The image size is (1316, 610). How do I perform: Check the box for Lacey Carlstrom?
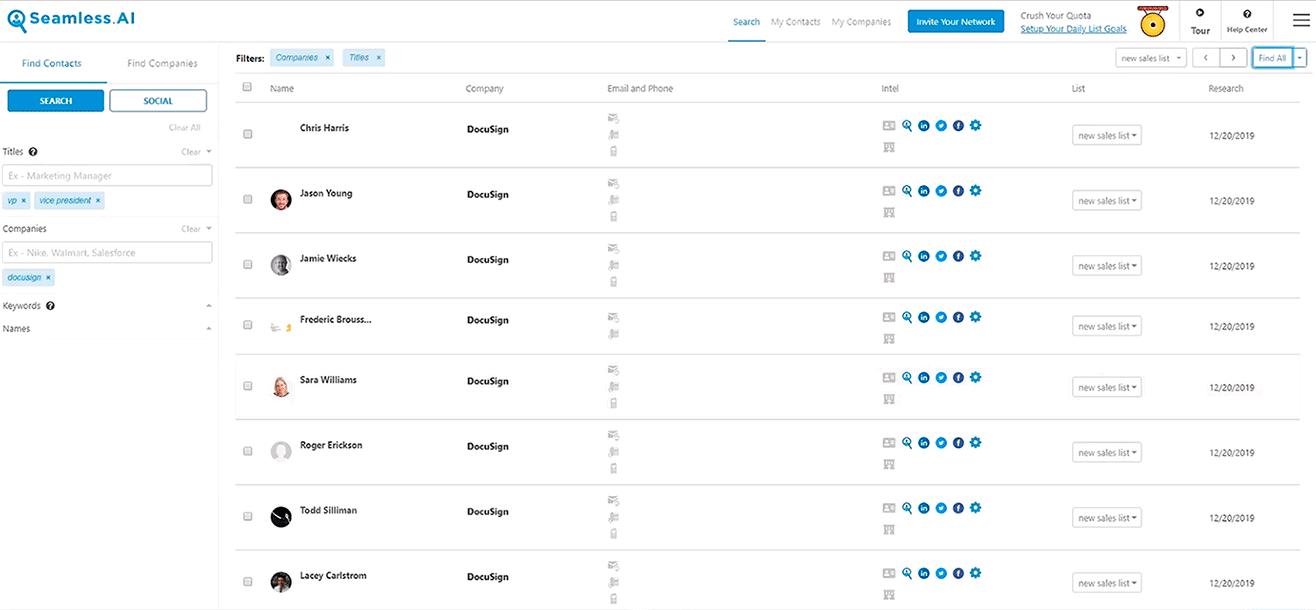click(x=247, y=581)
